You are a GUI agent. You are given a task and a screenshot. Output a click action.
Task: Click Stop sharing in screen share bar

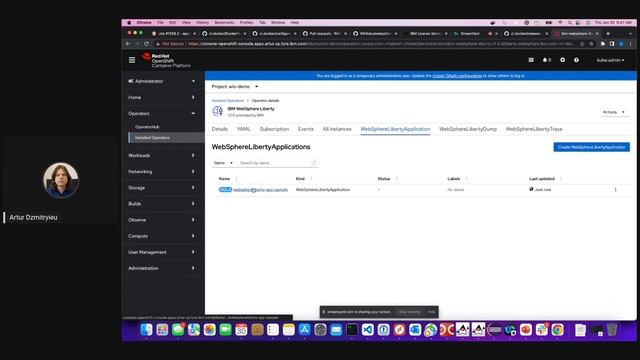(409, 312)
